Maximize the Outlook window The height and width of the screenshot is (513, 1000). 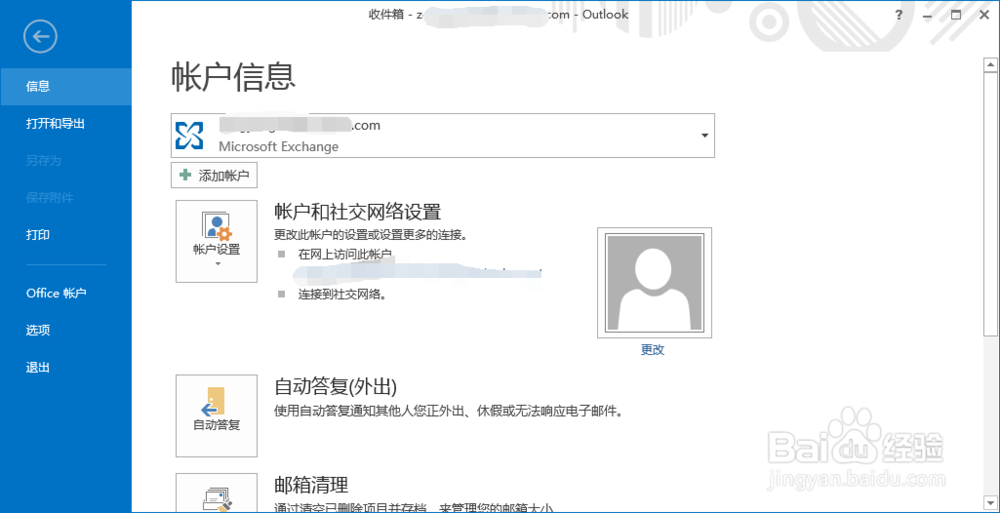(955, 15)
